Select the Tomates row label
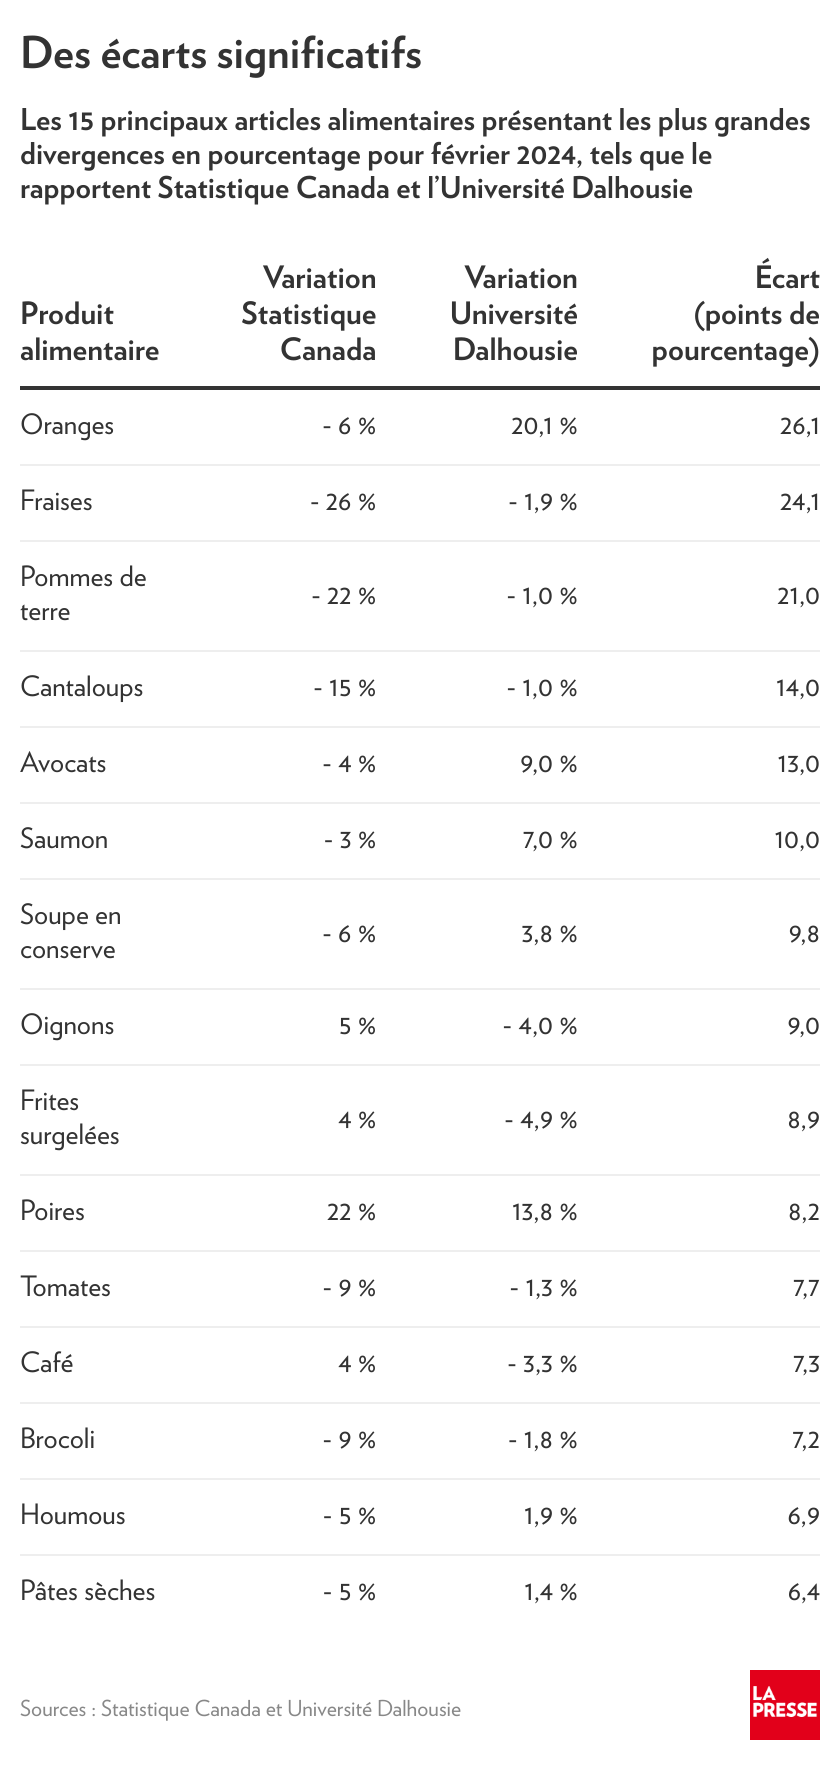Image resolution: width=840 pixels, height=1766 pixels. [x=65, y=1288]
